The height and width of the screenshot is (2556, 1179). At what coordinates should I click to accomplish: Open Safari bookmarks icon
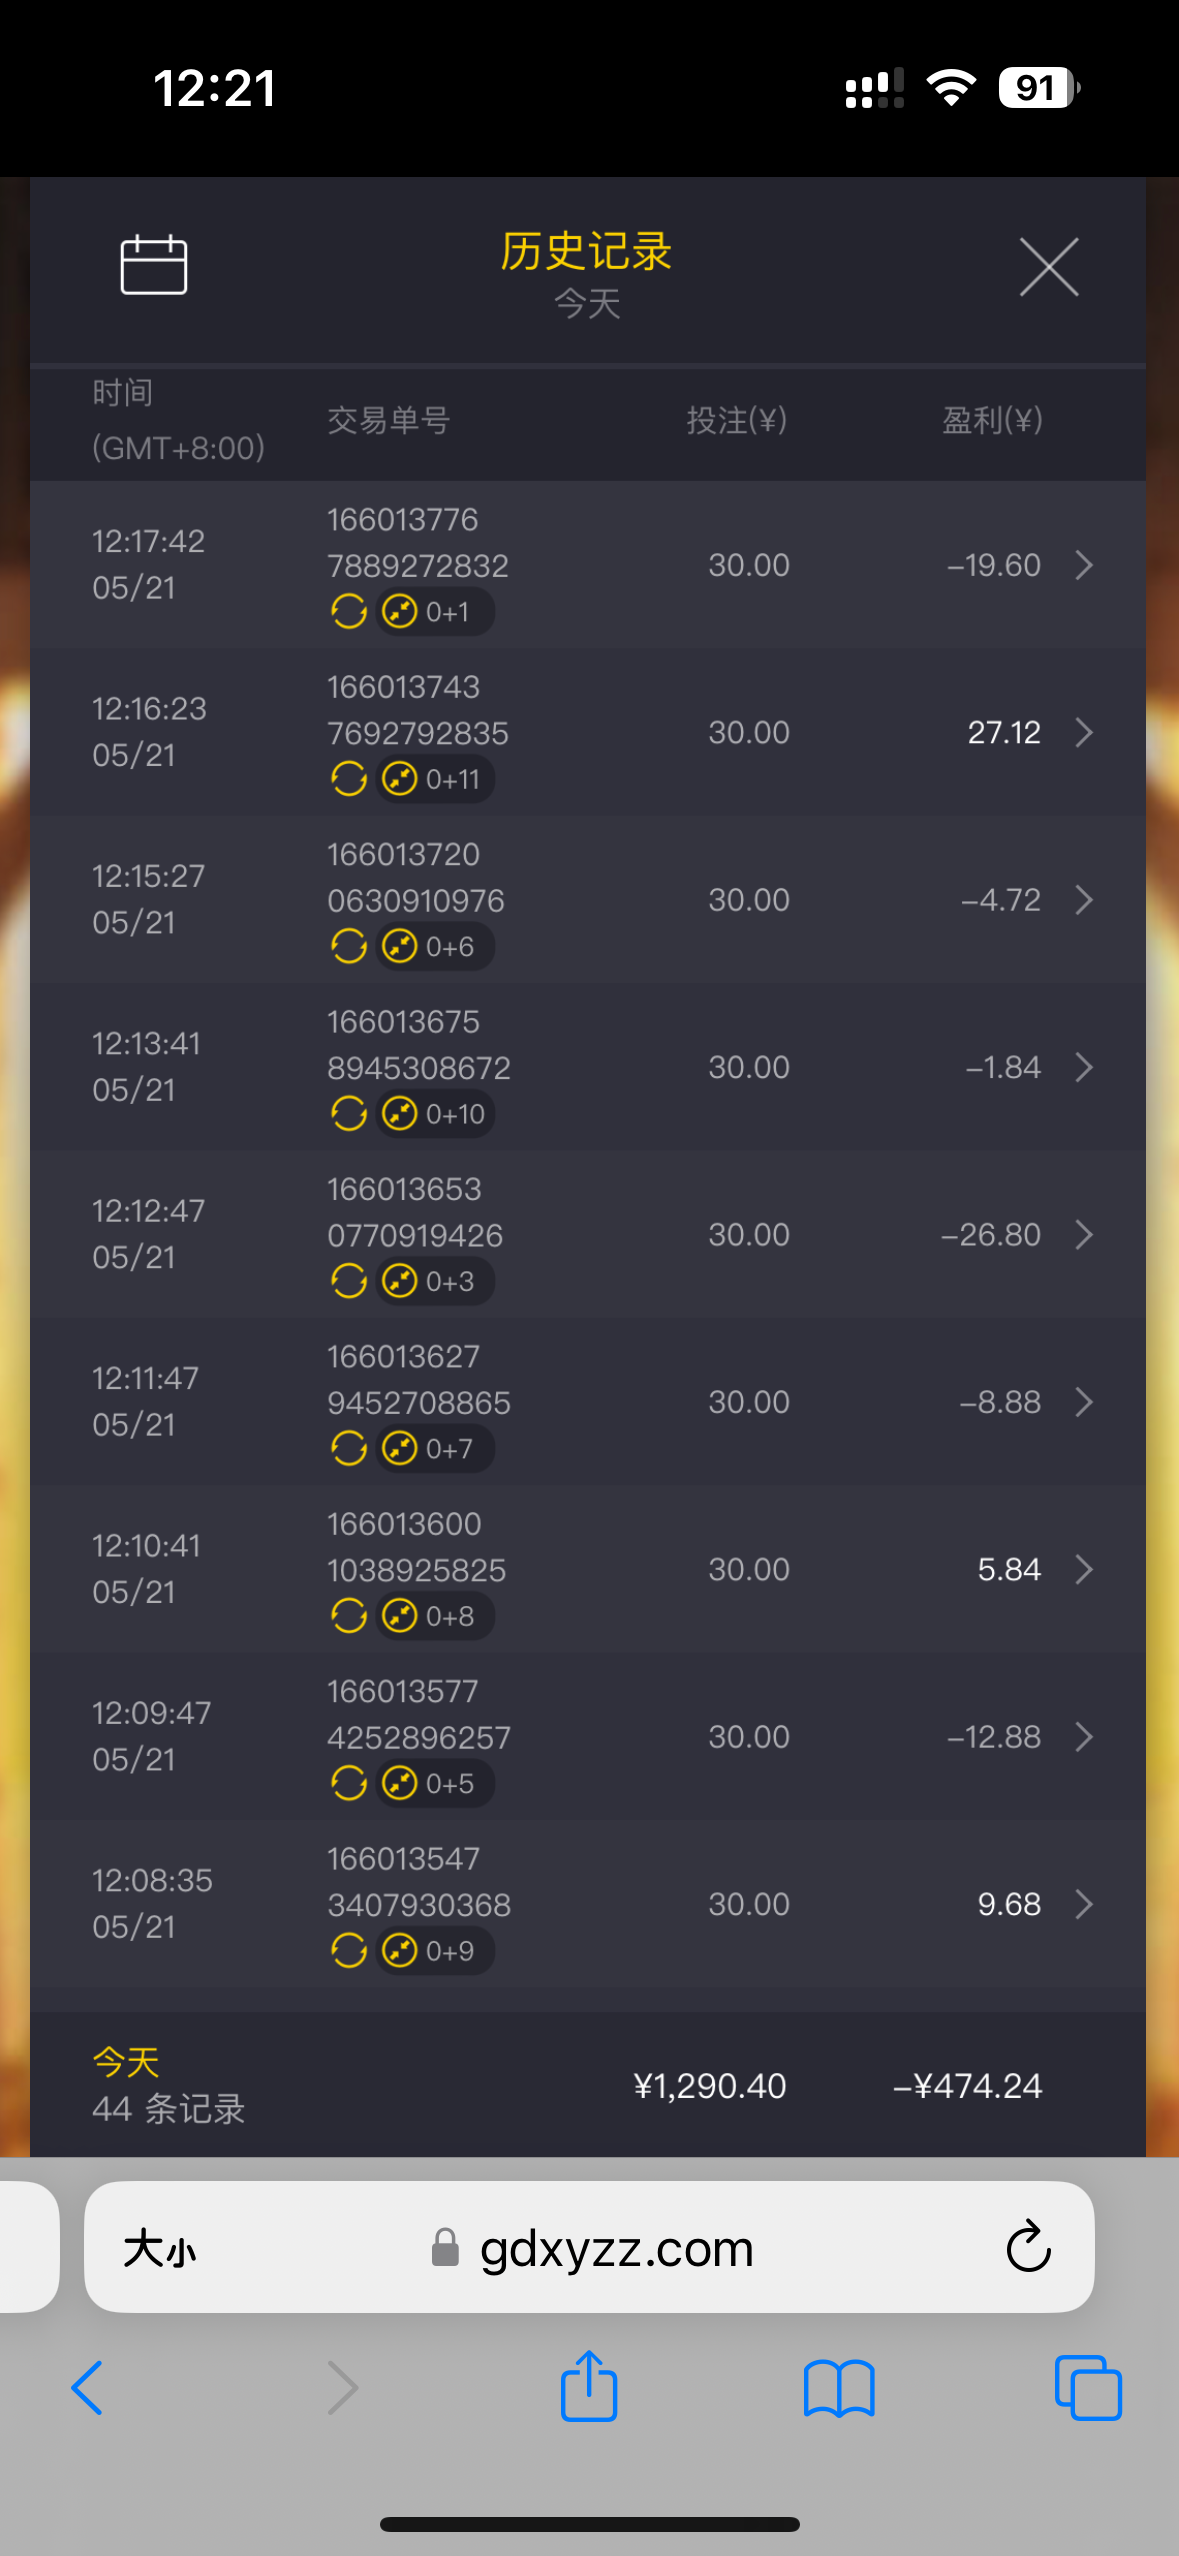[838, 2388]
